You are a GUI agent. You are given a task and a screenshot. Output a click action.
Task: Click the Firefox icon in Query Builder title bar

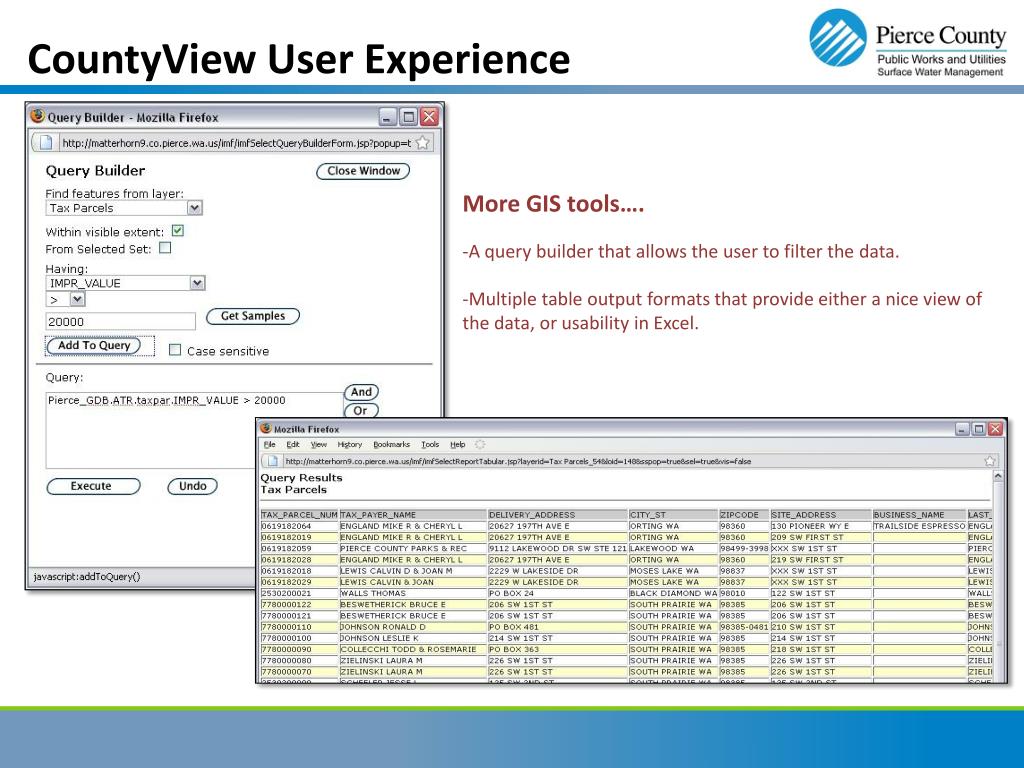pos(38,116)
